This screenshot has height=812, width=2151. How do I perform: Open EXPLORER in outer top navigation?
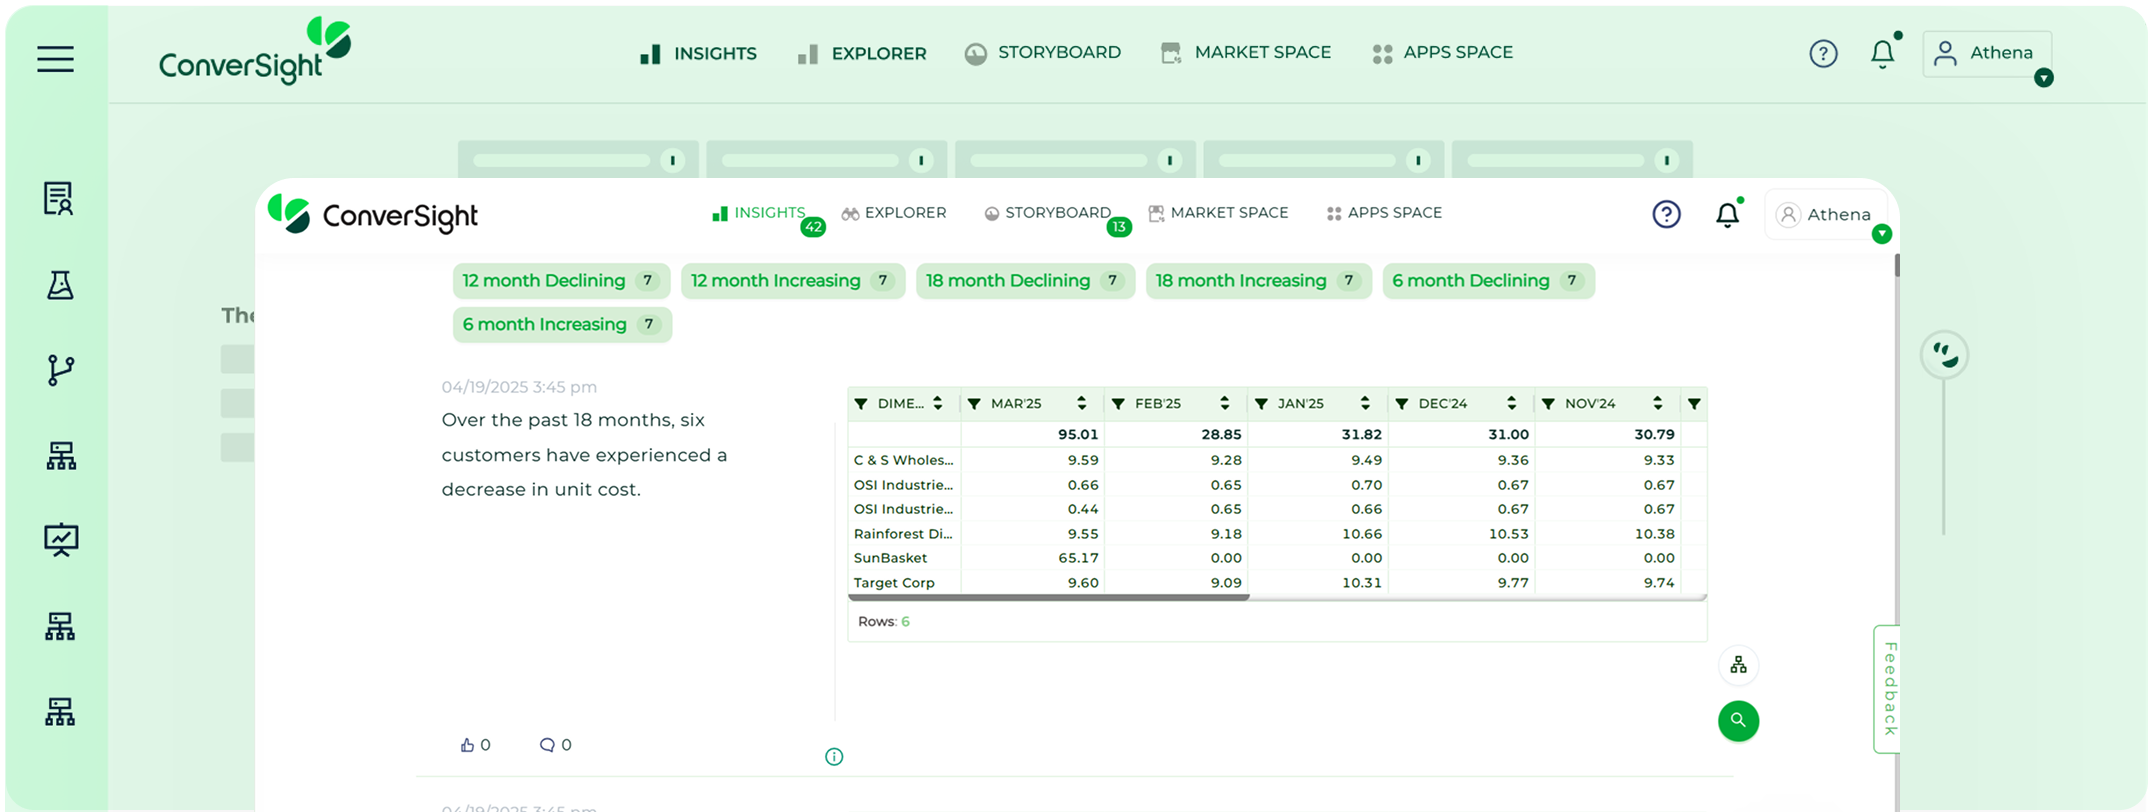coord(862,53)
